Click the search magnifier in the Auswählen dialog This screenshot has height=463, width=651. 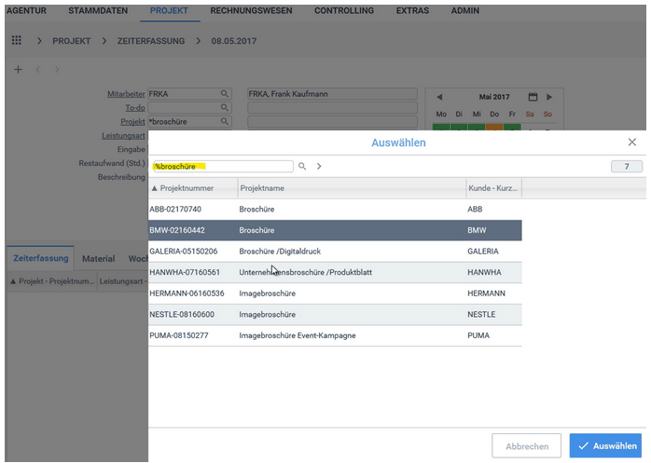point(302,166)
